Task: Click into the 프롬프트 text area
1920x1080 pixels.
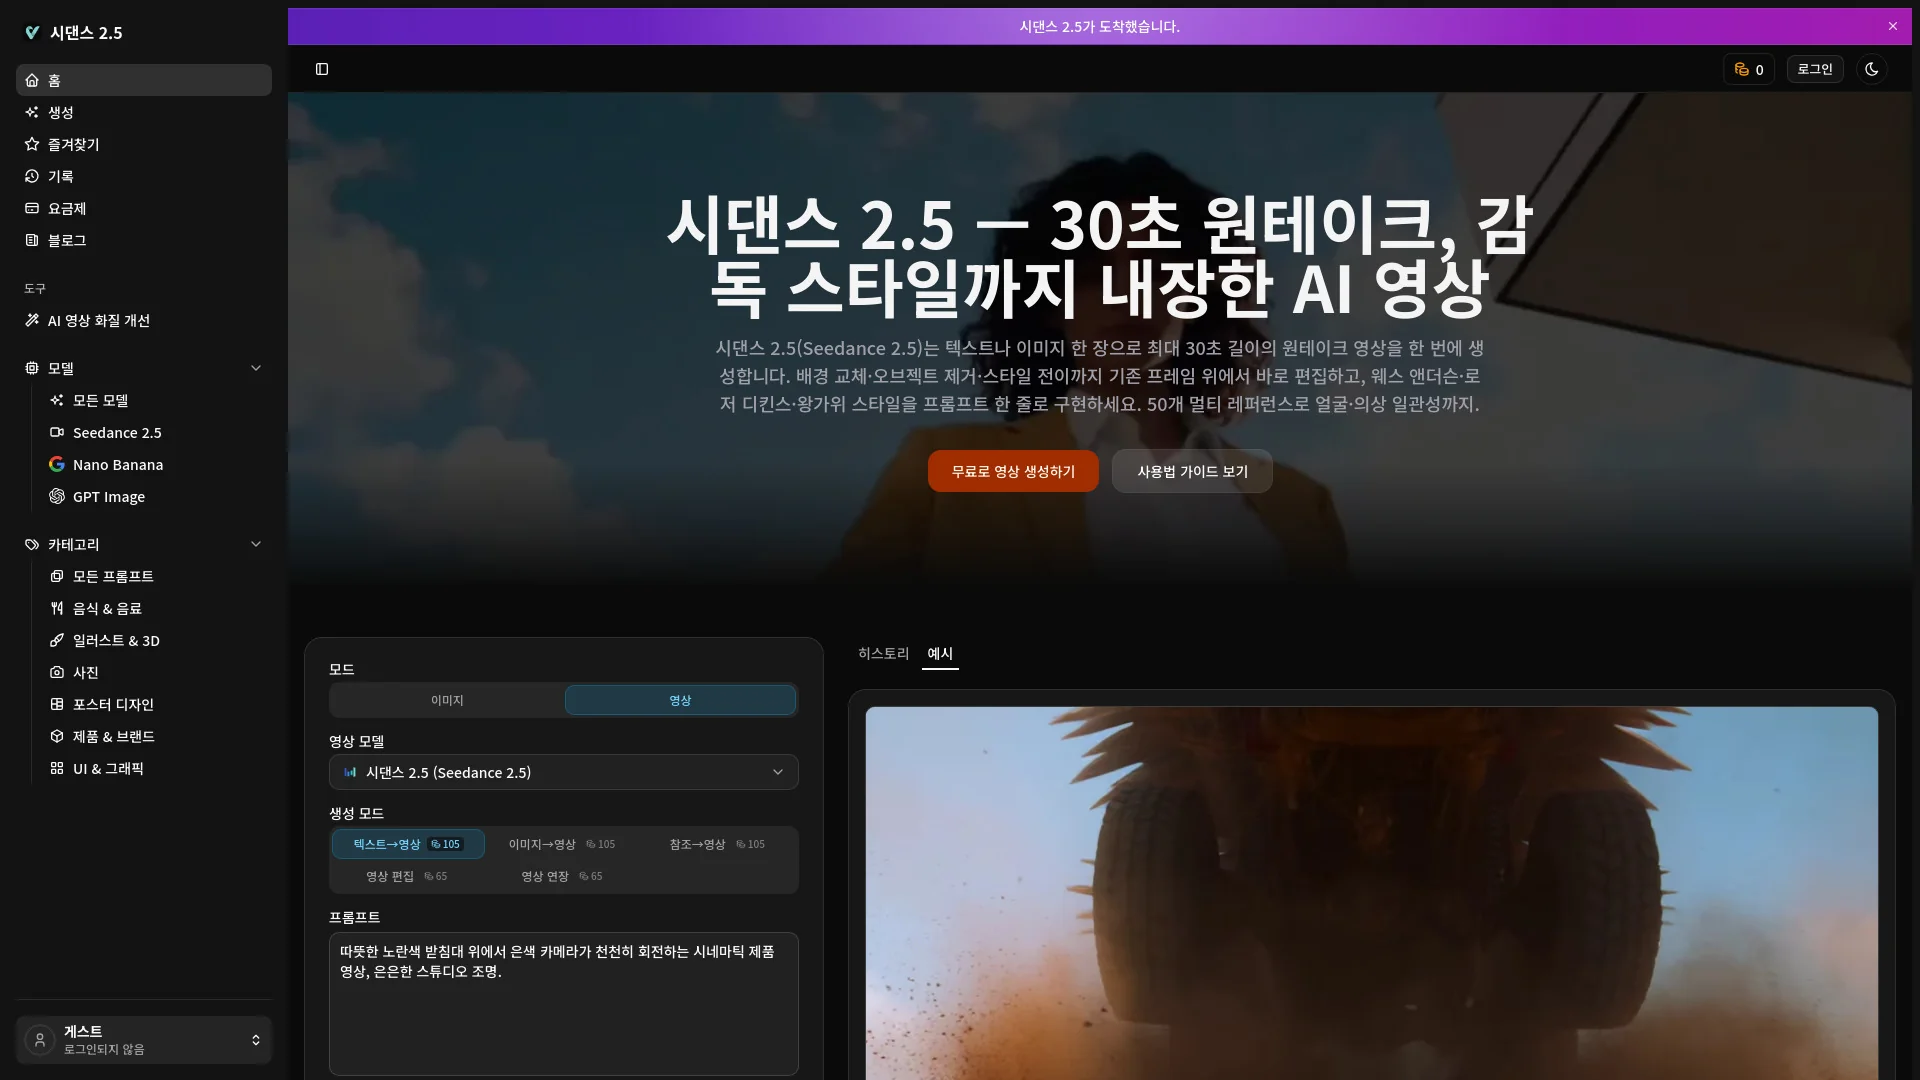Action: point(564,1004)
